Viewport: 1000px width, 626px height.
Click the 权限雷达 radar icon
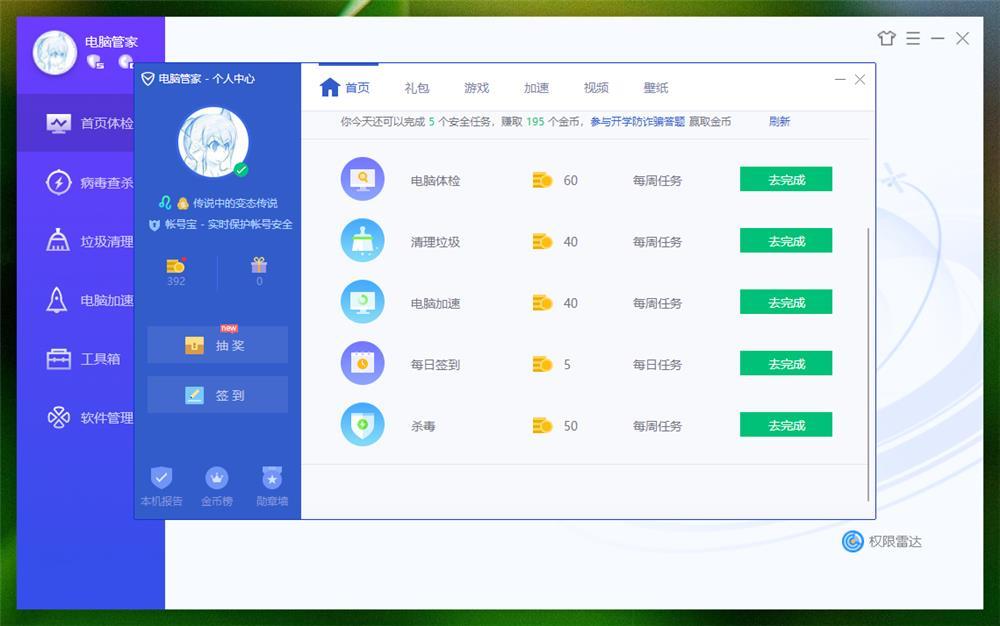tap(852, 541)
